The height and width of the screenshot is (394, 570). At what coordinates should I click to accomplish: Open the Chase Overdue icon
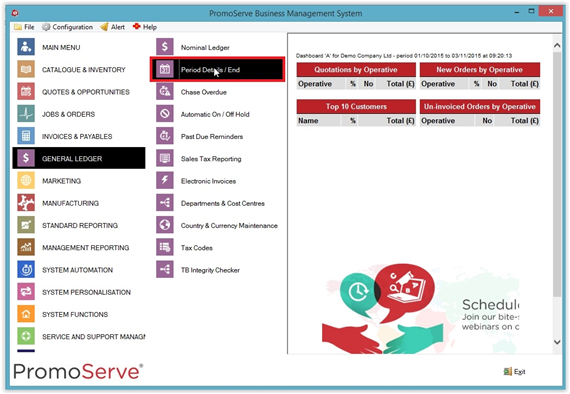tap(165, 91)
